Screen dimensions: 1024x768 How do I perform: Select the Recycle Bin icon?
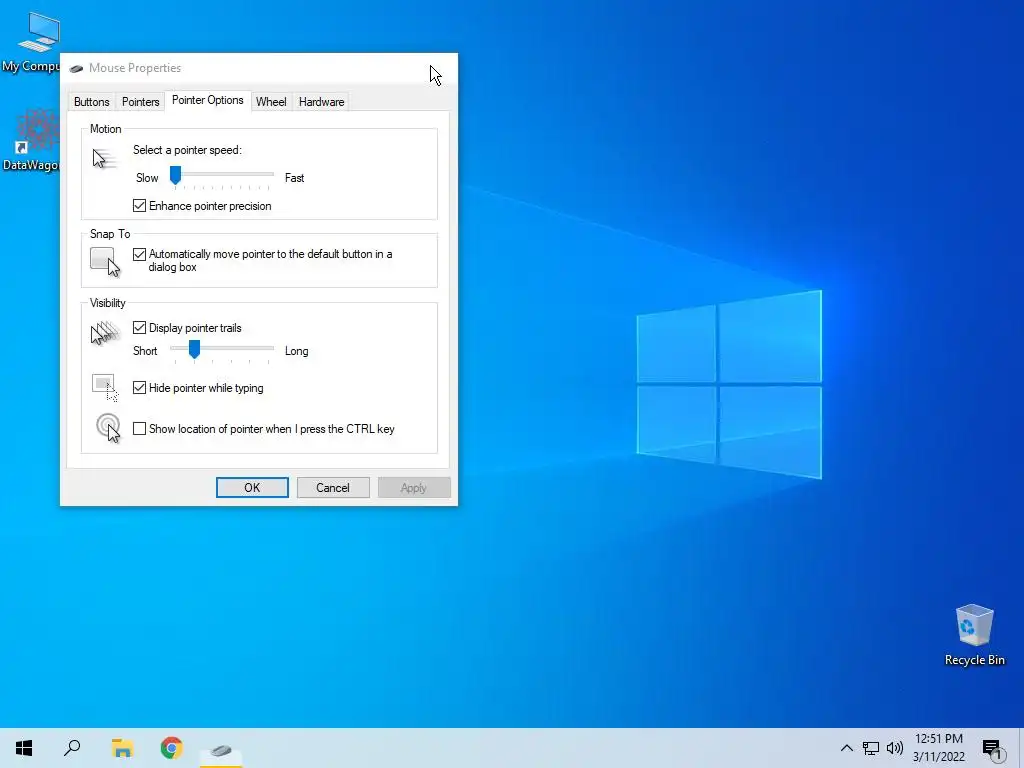pos(974,634)
